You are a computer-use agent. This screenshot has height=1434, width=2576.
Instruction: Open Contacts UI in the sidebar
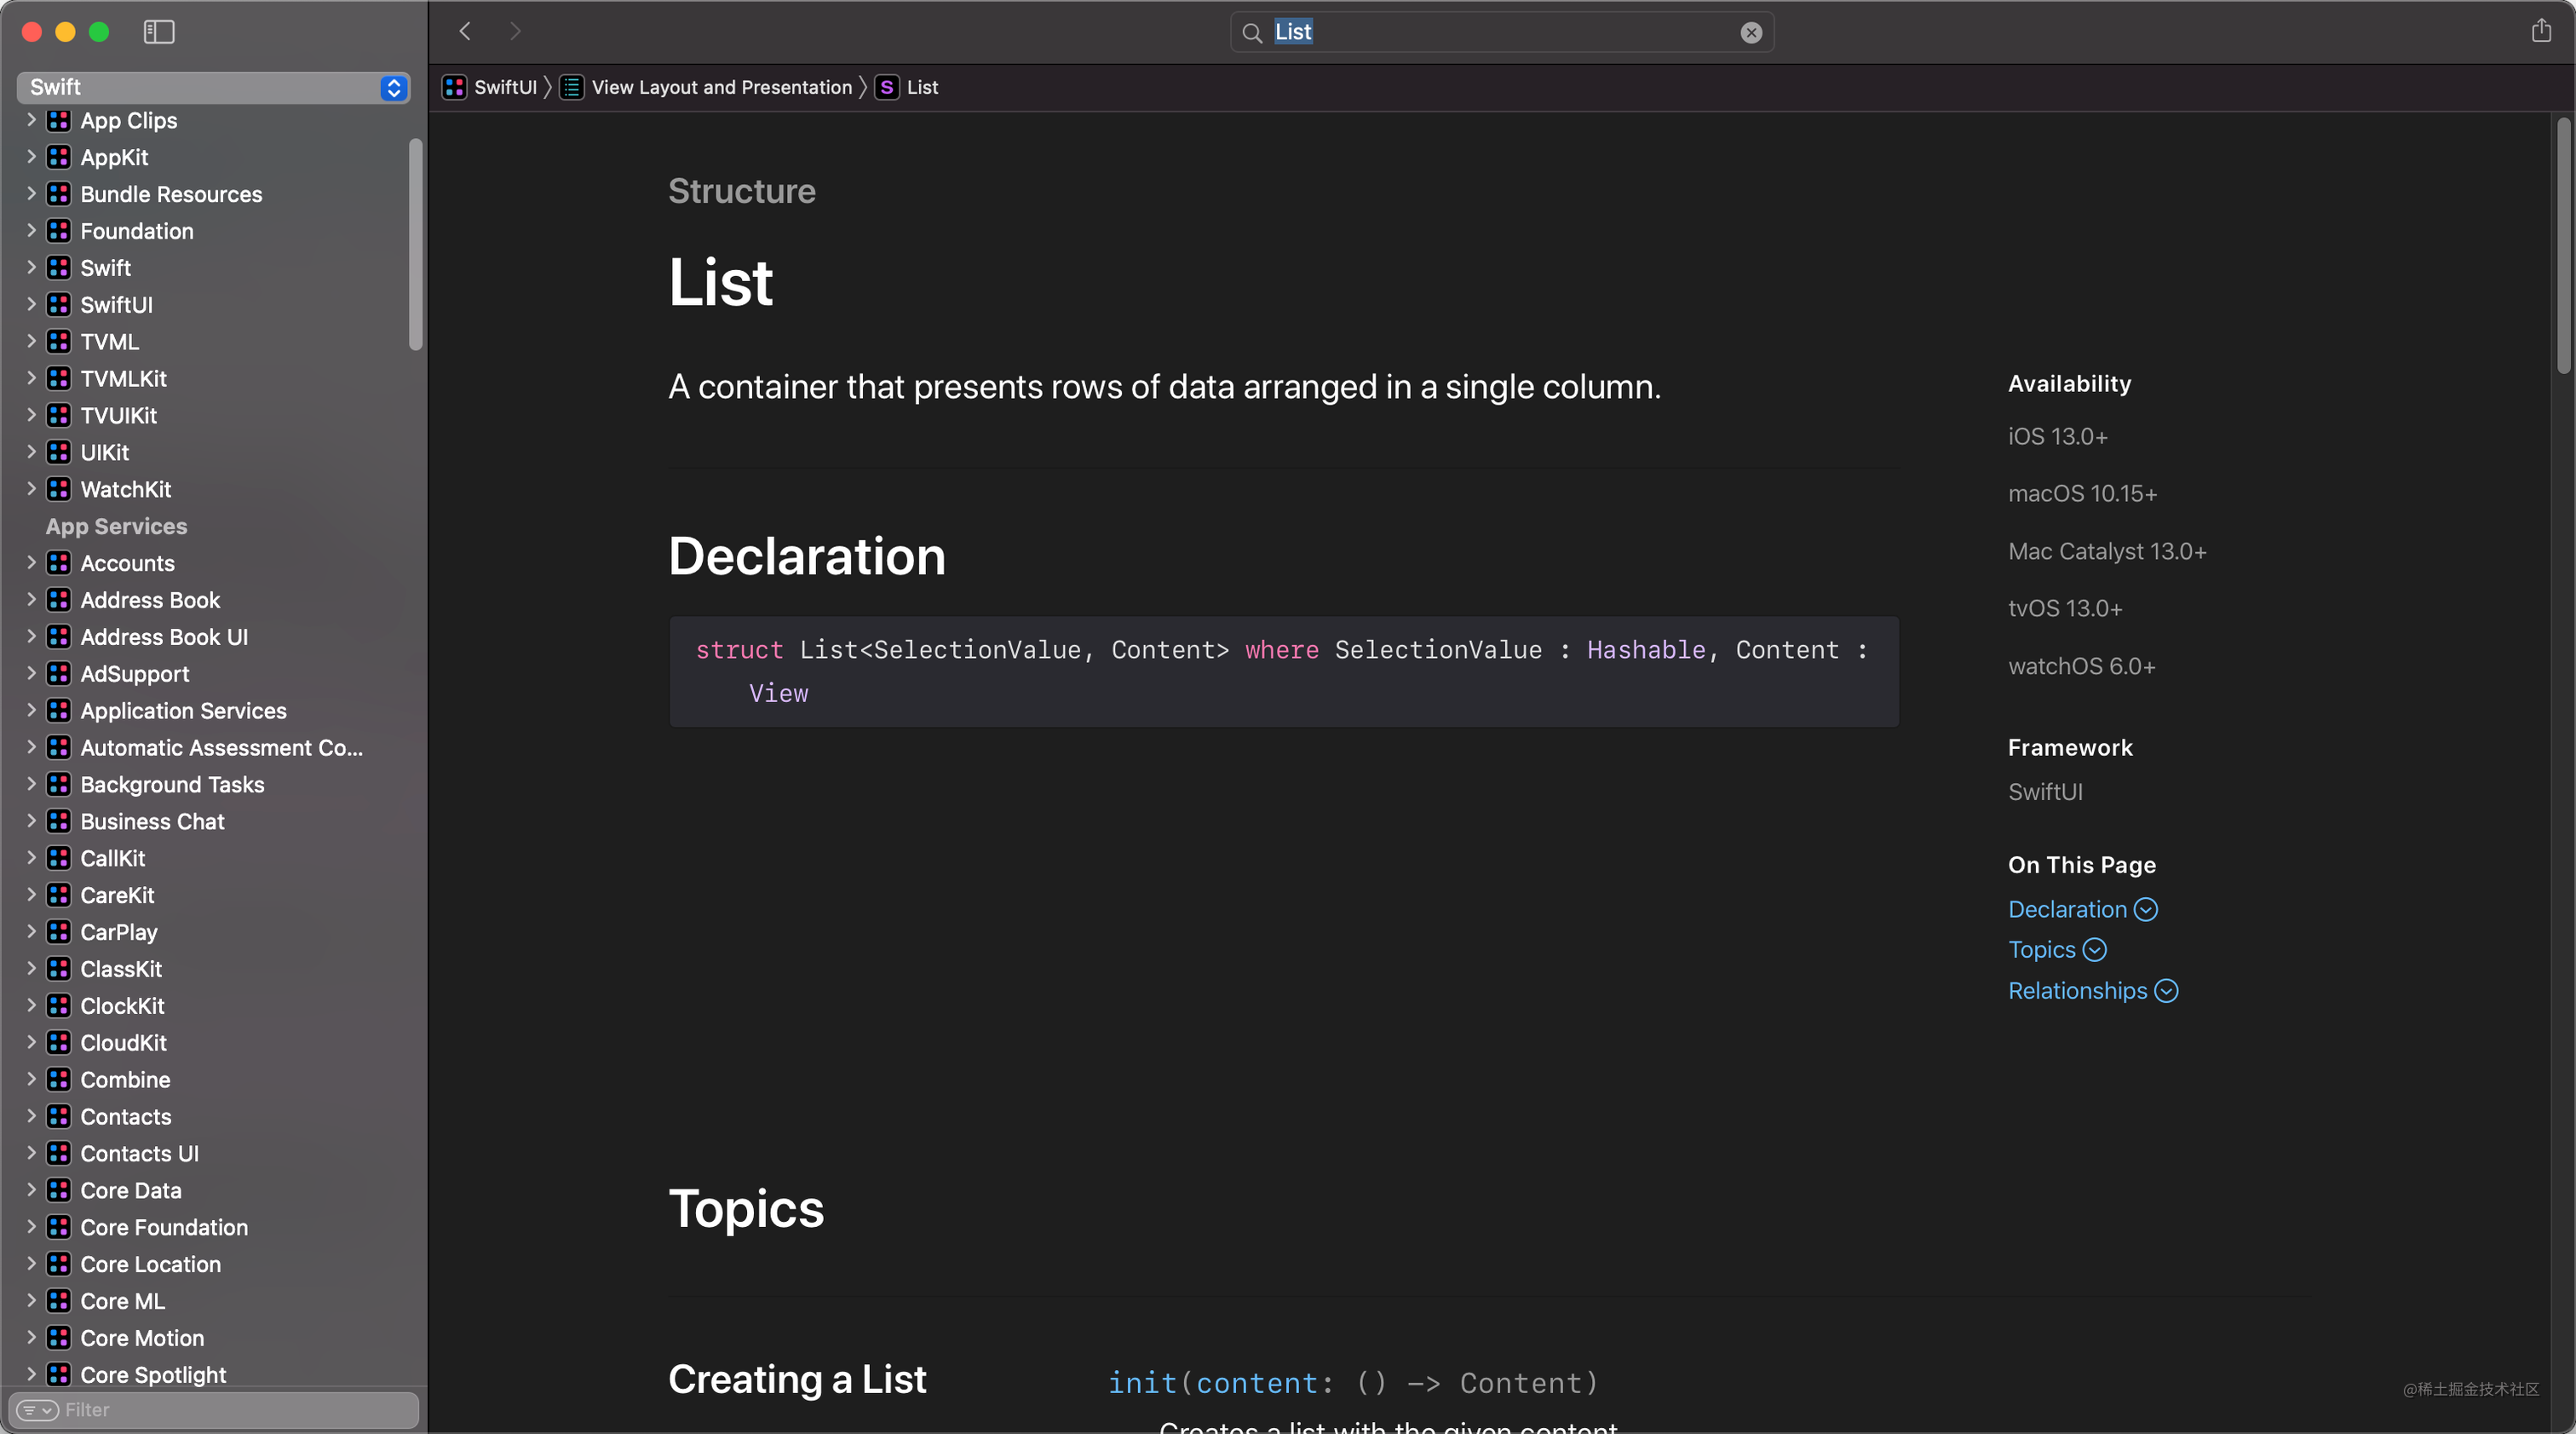point(139,1154)
